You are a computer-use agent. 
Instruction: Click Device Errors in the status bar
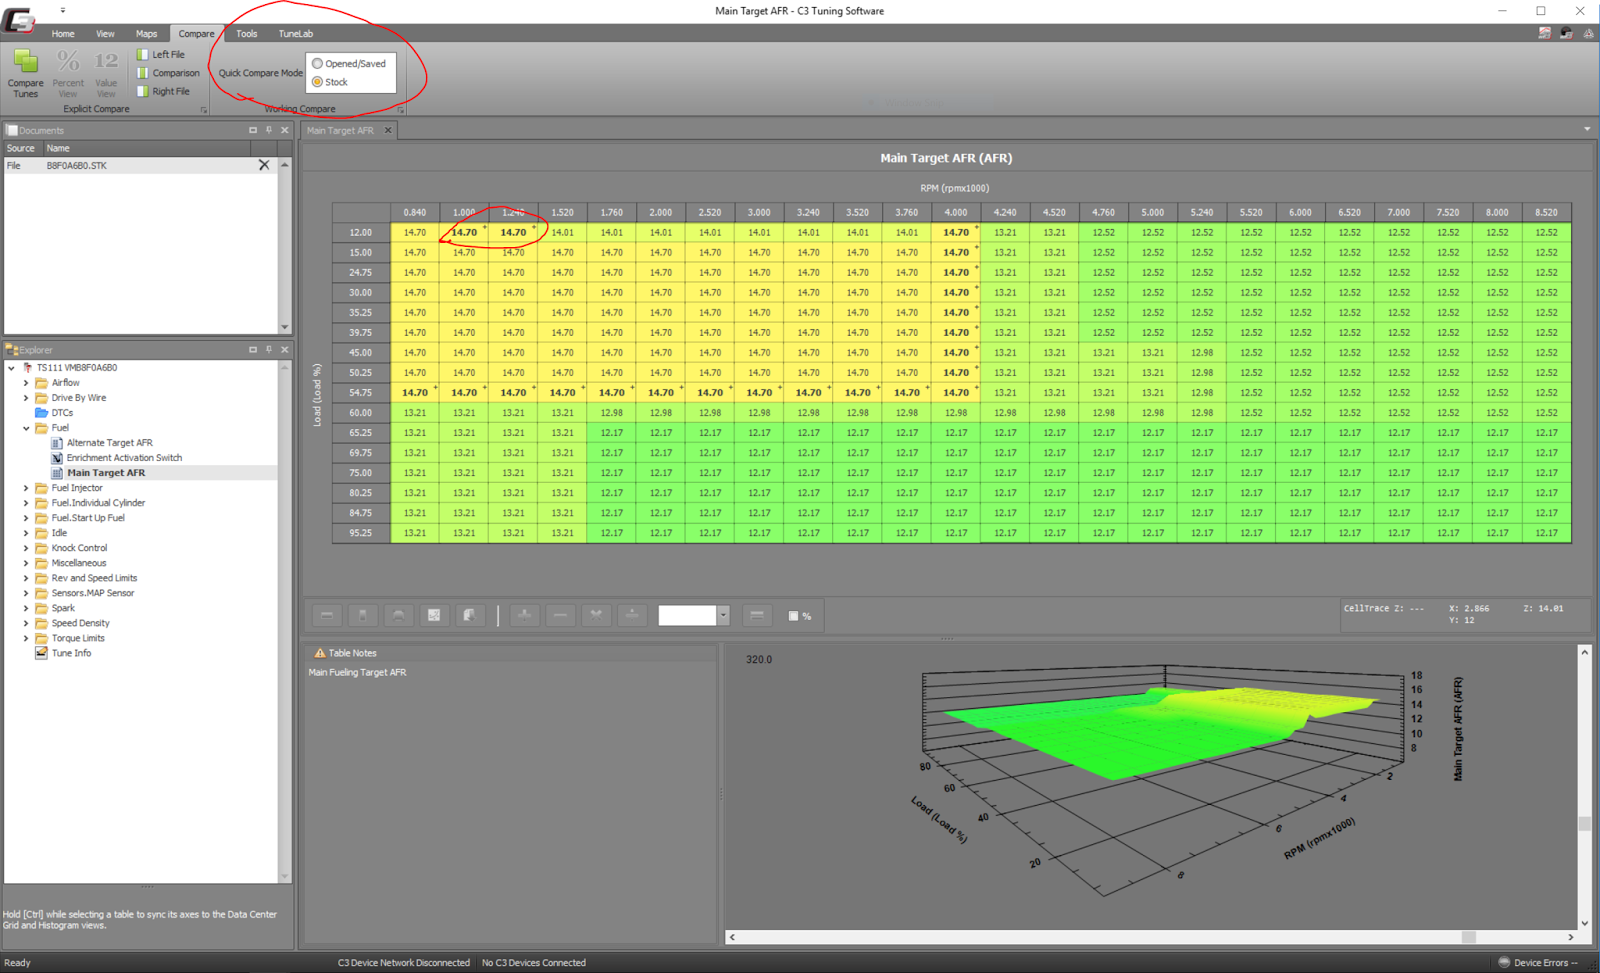click(1539, 962)
